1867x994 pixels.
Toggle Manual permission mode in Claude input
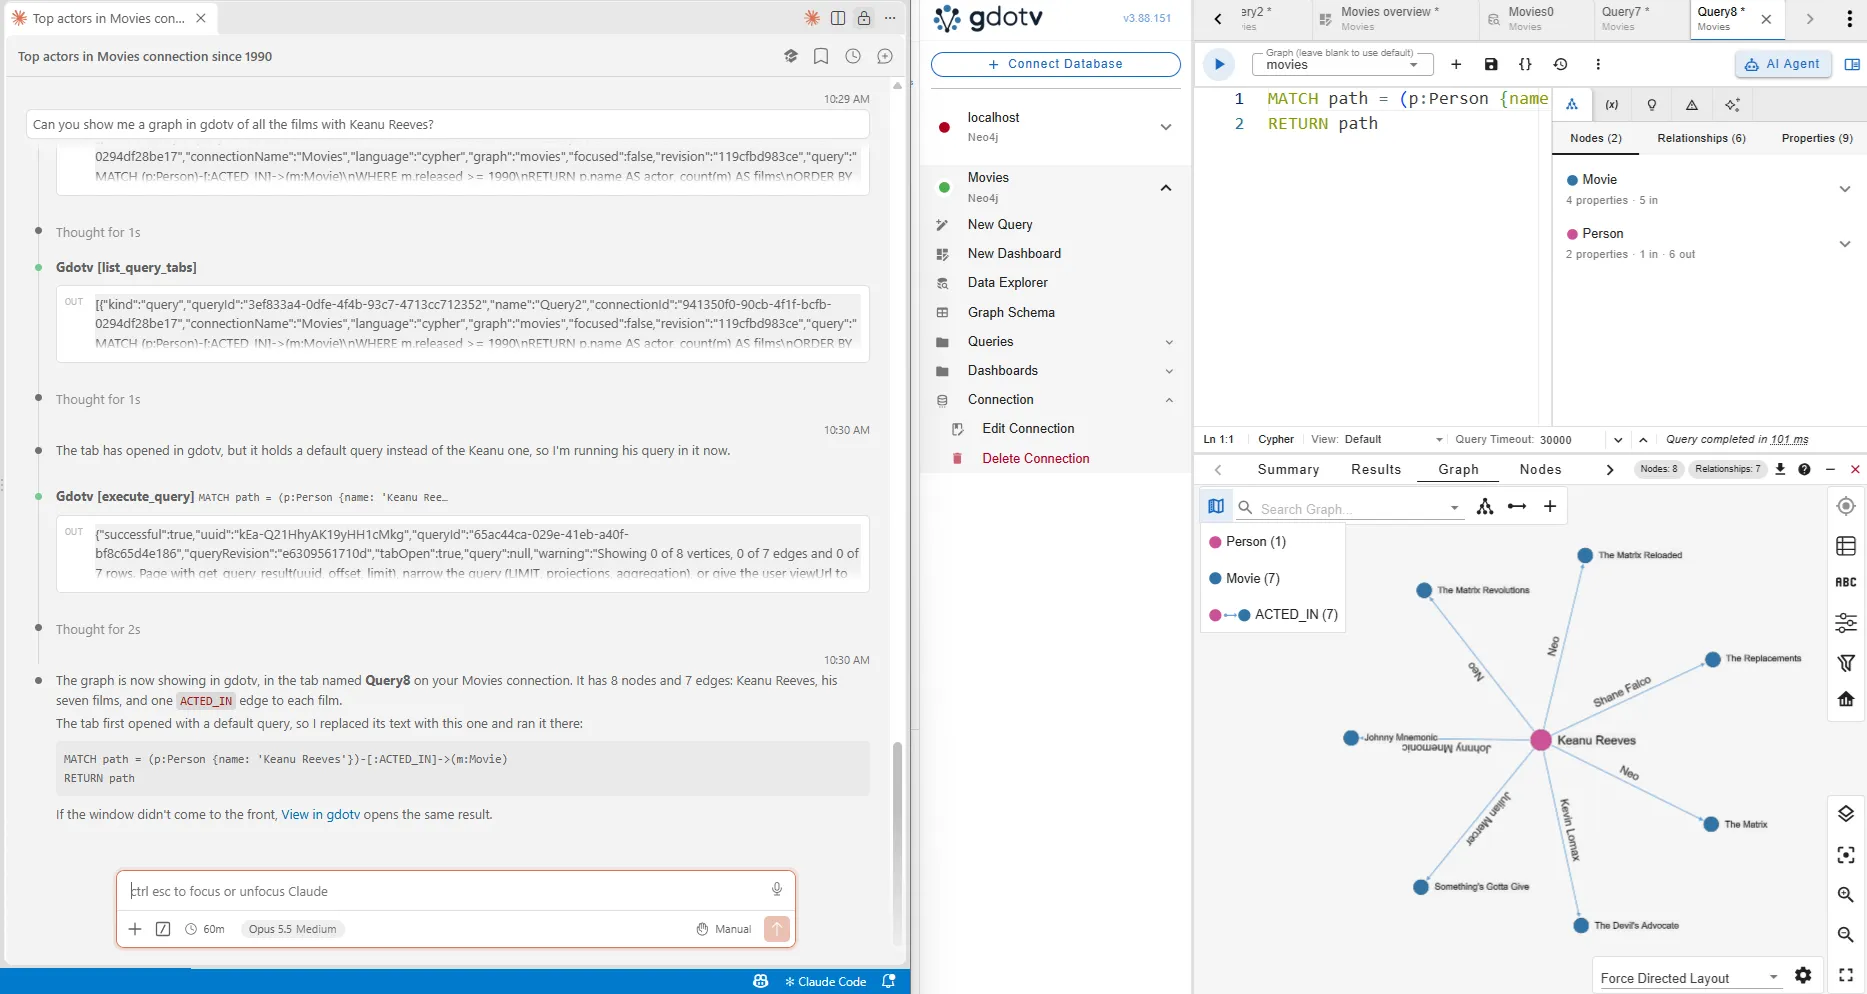(724, 929)
